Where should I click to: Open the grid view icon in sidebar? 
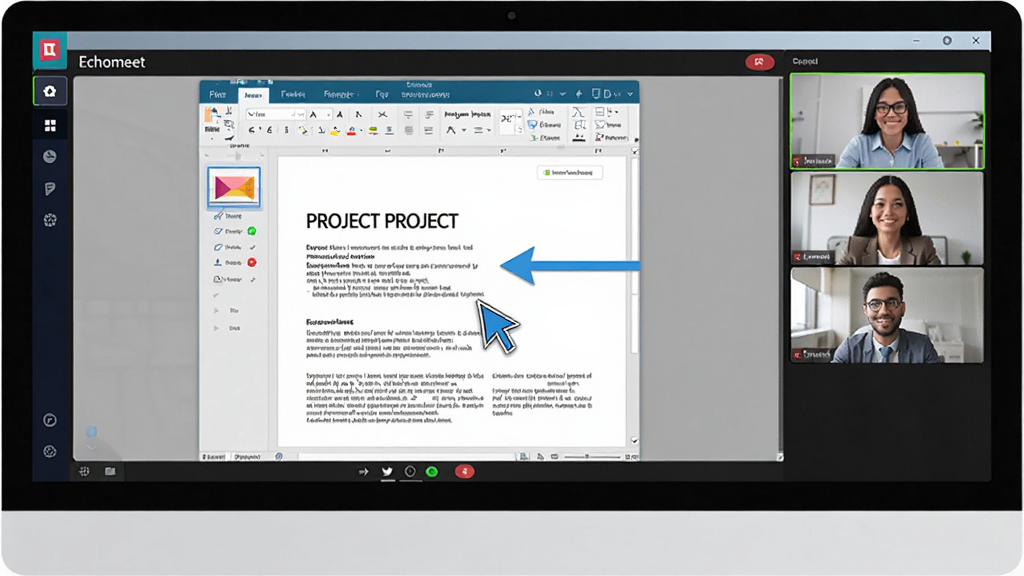50,125
